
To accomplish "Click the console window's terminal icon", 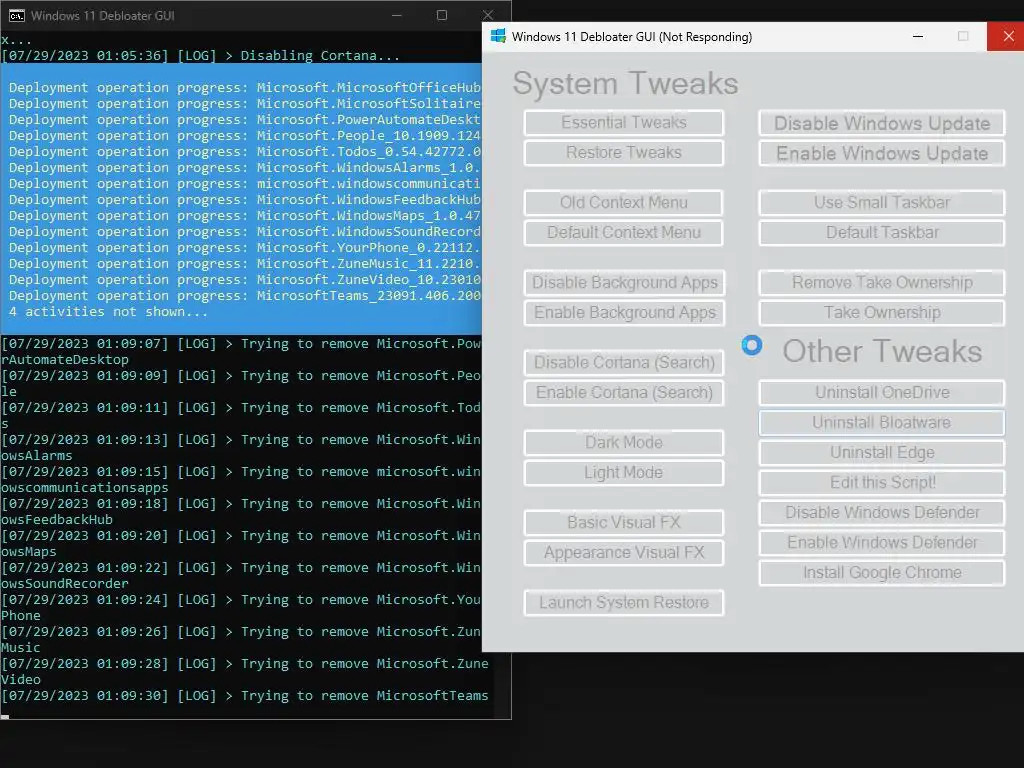I will pyautogui.click(x=17, y=16).
